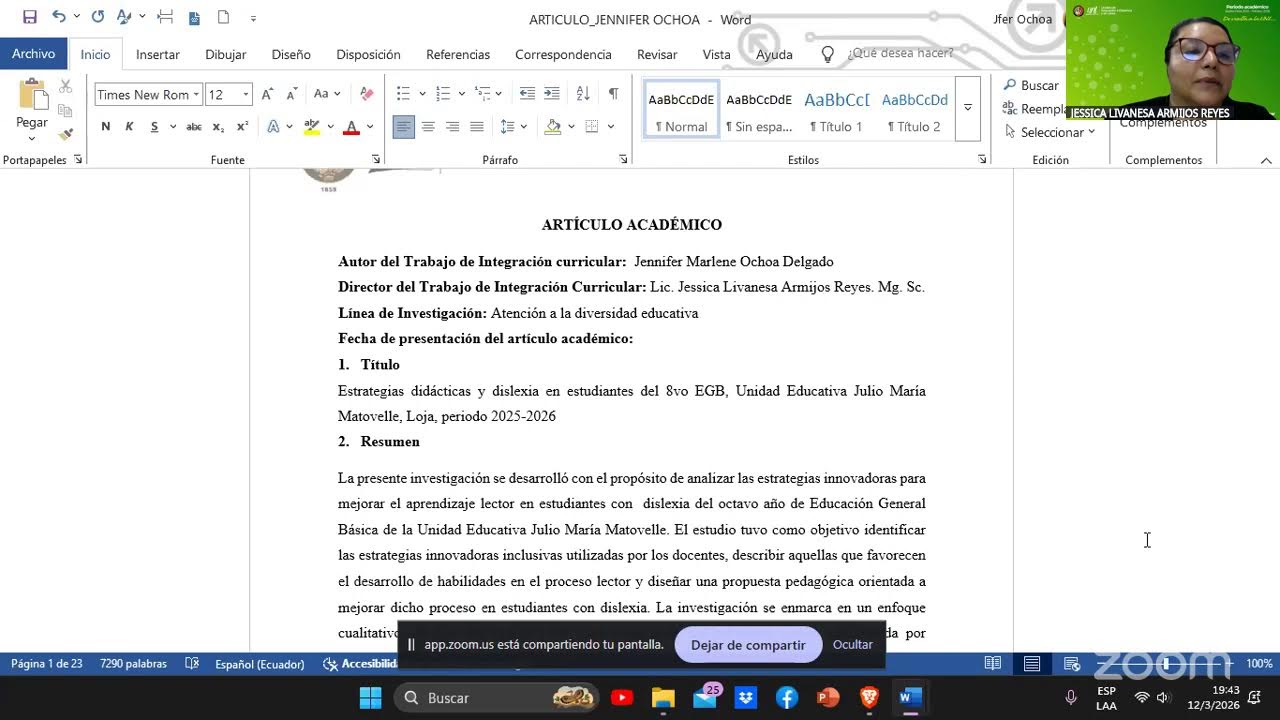Switch to read mode view in status bar
1280x720 pixels.
[x=993, y=664]
